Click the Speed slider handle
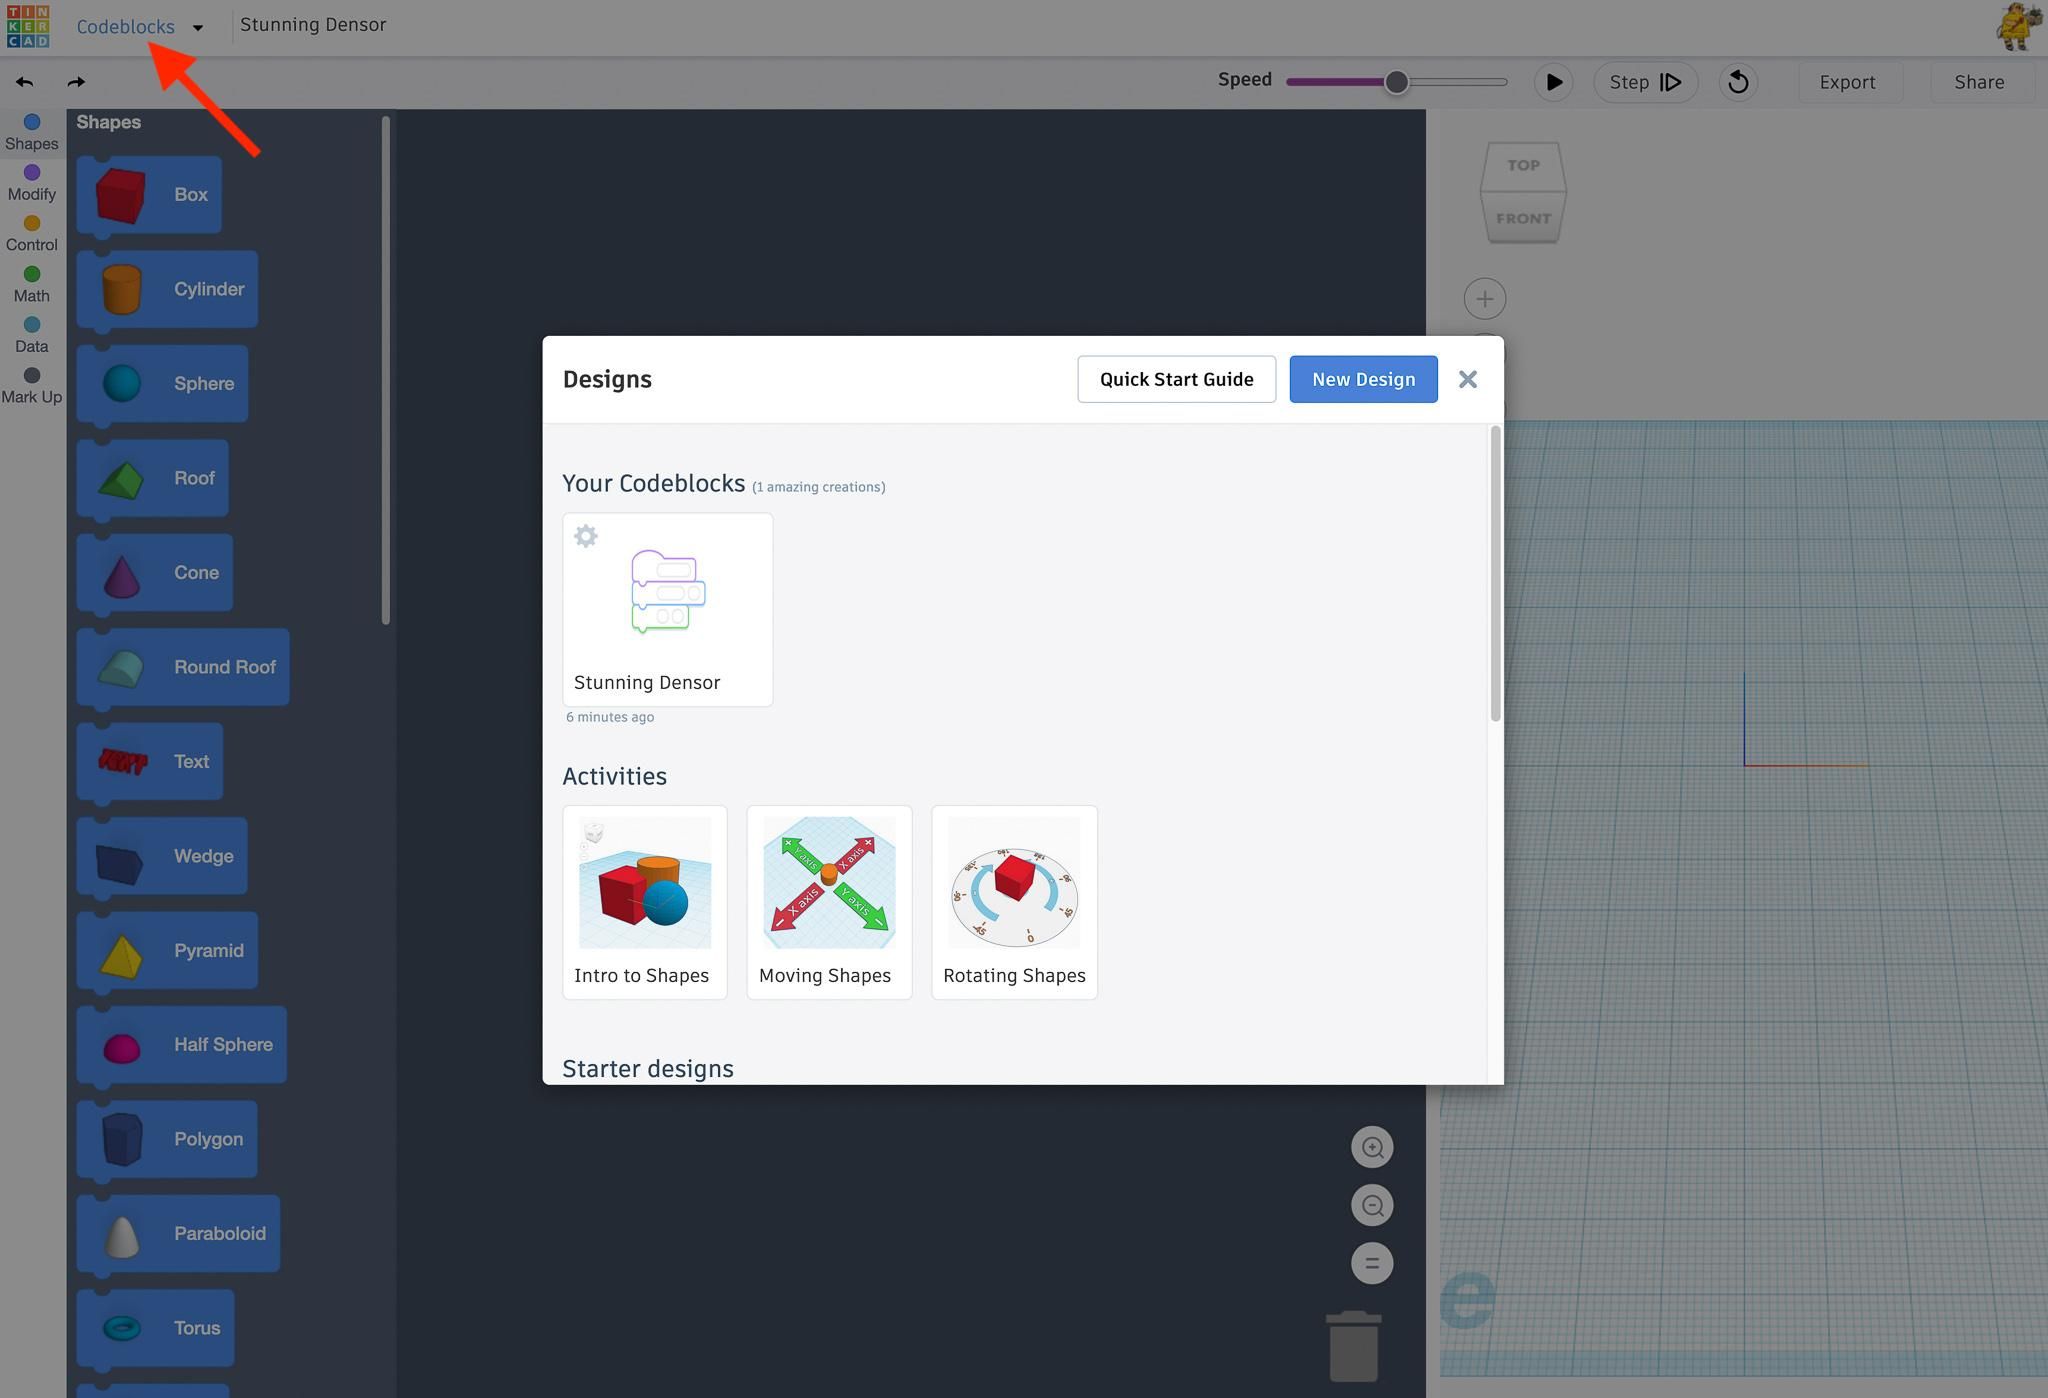The height and width of the screenshot is (1398, 2048). [x=1396, y=82]
